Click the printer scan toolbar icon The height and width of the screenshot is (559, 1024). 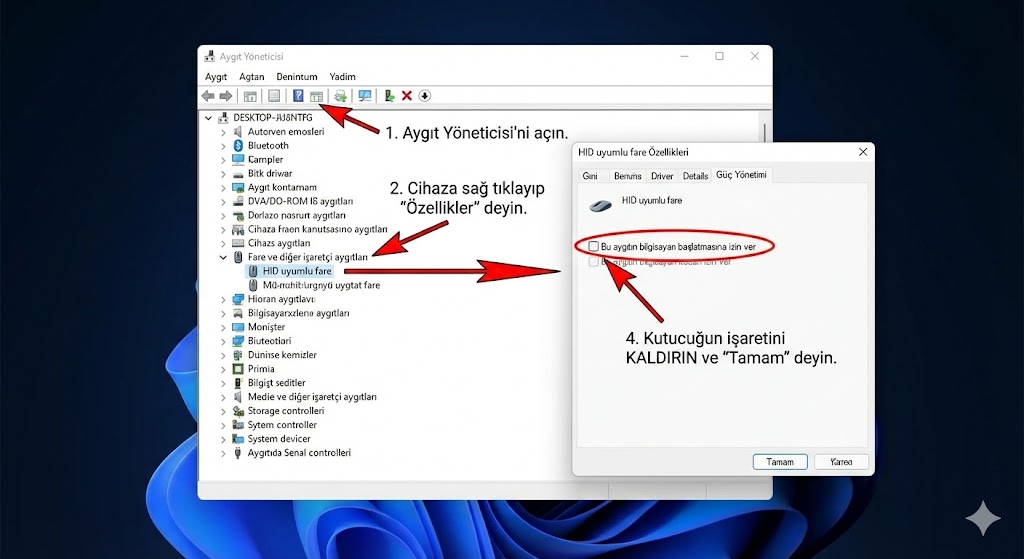(340, 96)
